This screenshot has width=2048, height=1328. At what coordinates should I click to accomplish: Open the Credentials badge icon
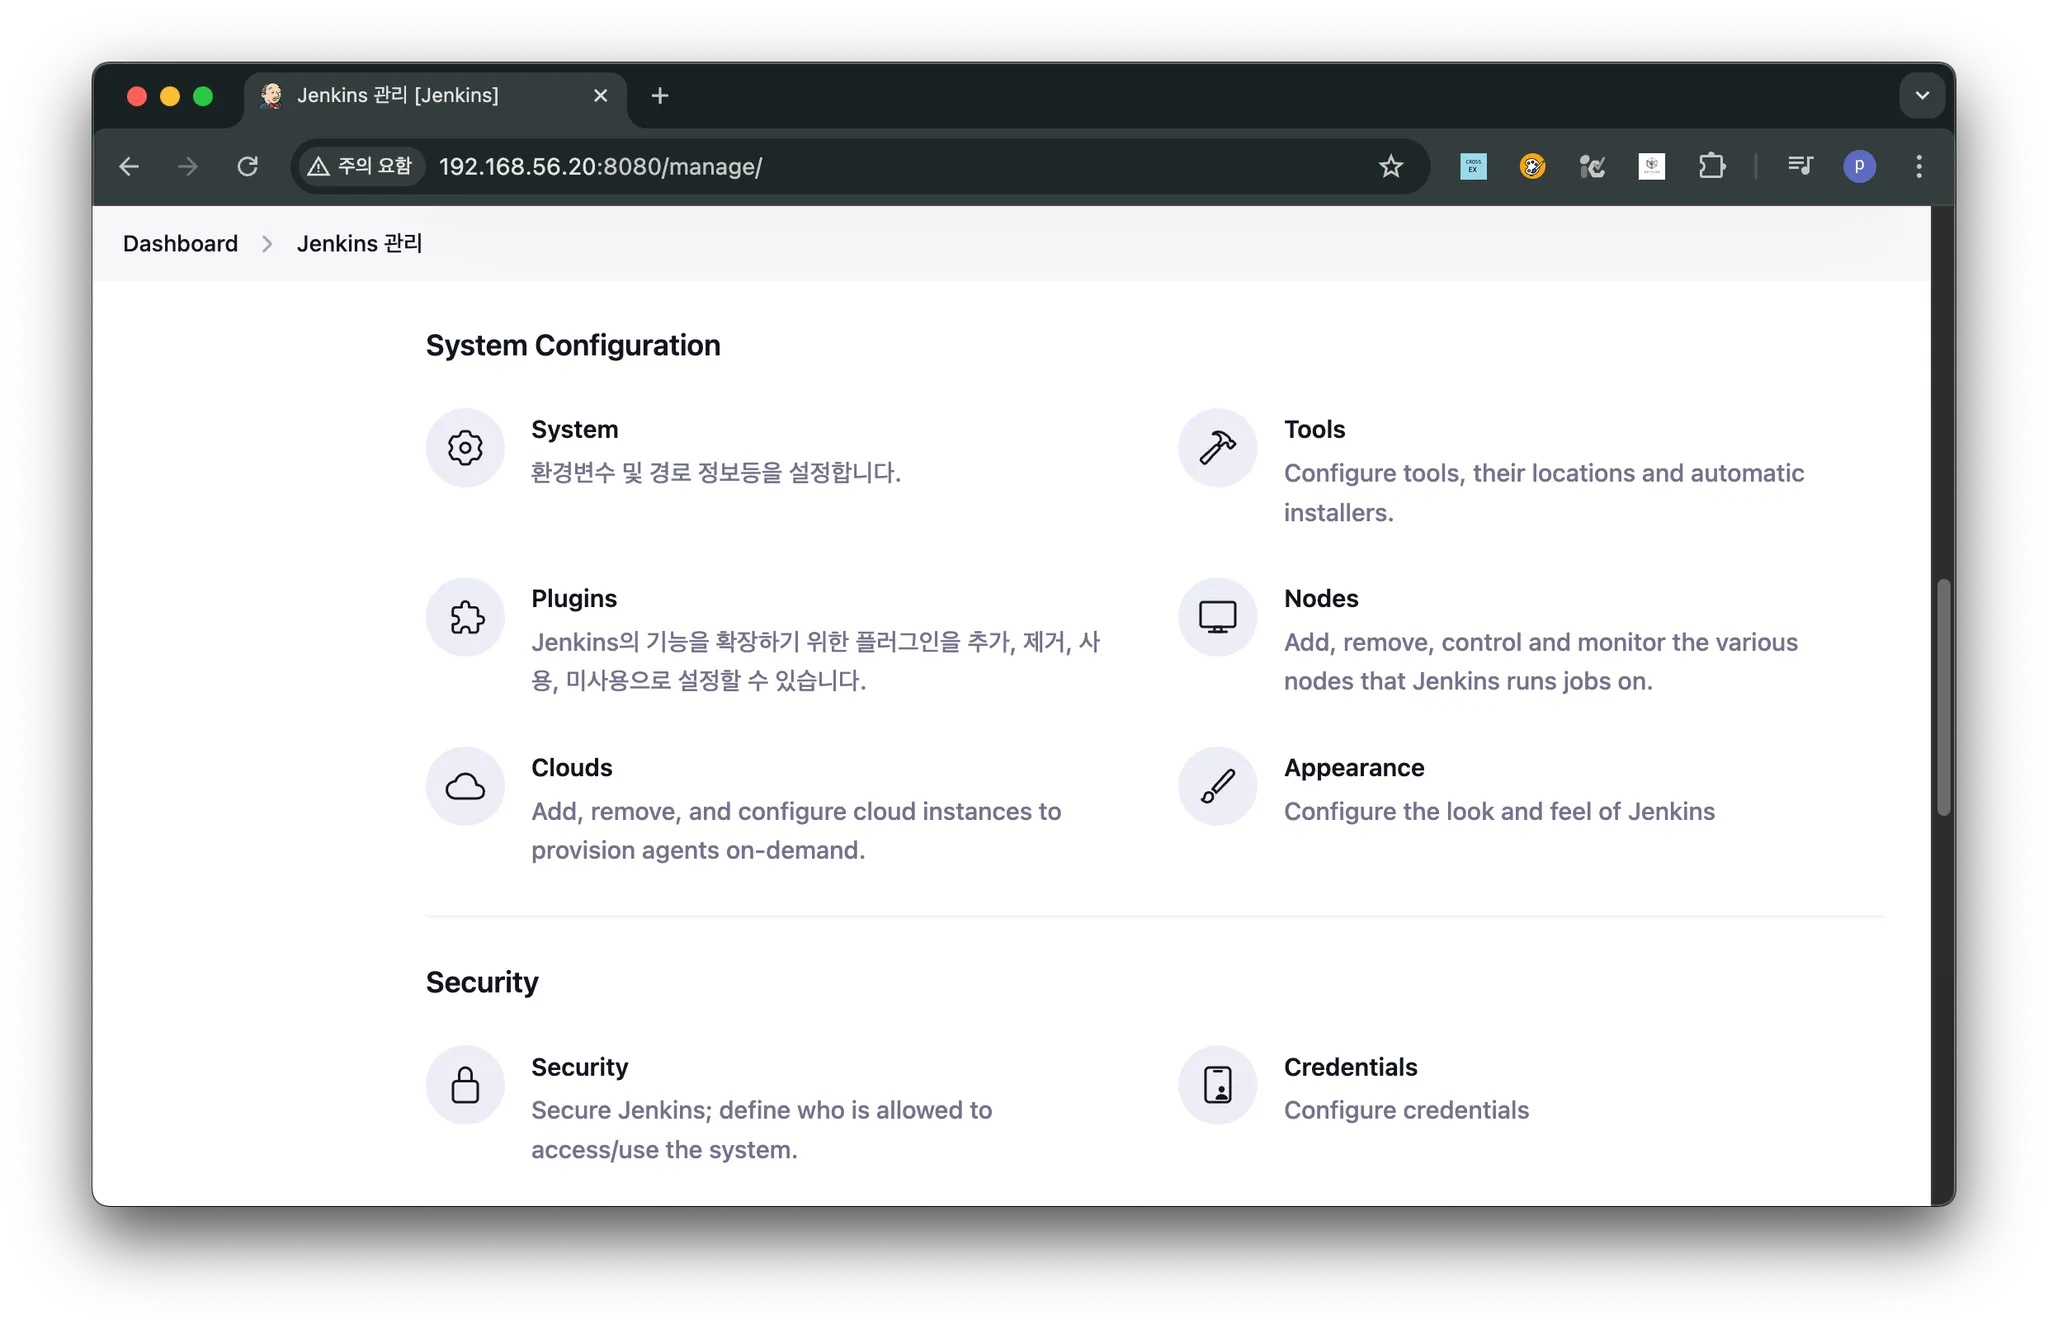coord(1217,1085)
